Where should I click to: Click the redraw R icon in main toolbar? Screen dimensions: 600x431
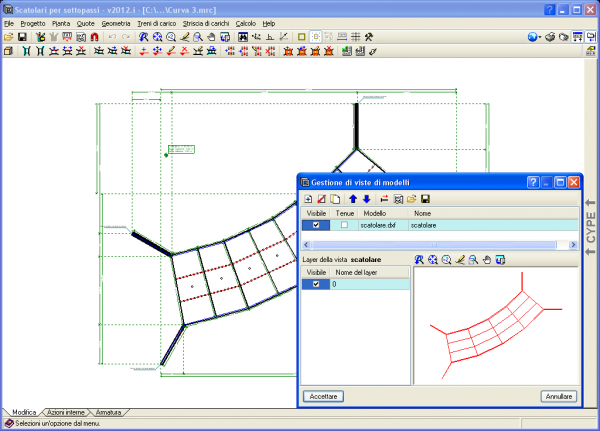[143, 37]
